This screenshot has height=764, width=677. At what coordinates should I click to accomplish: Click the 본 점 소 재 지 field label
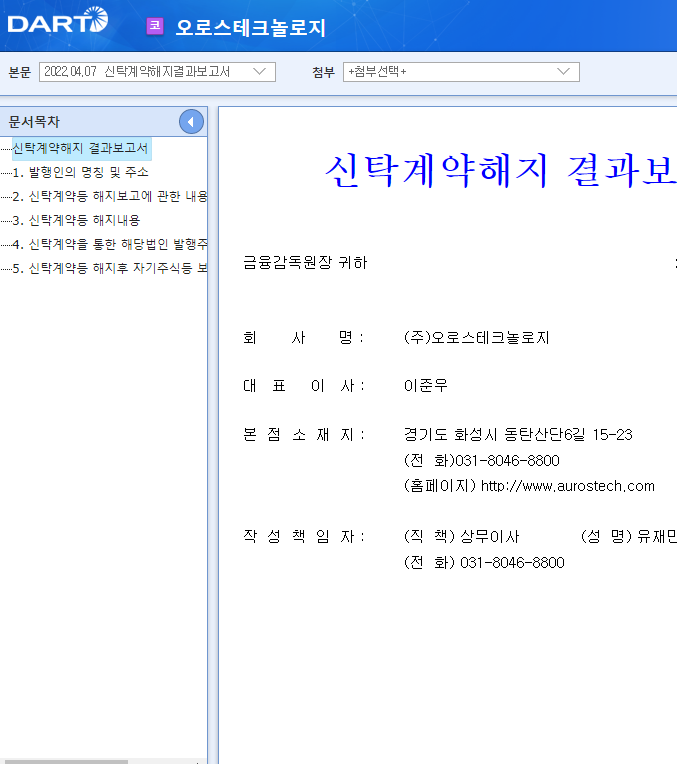[303, 434]
